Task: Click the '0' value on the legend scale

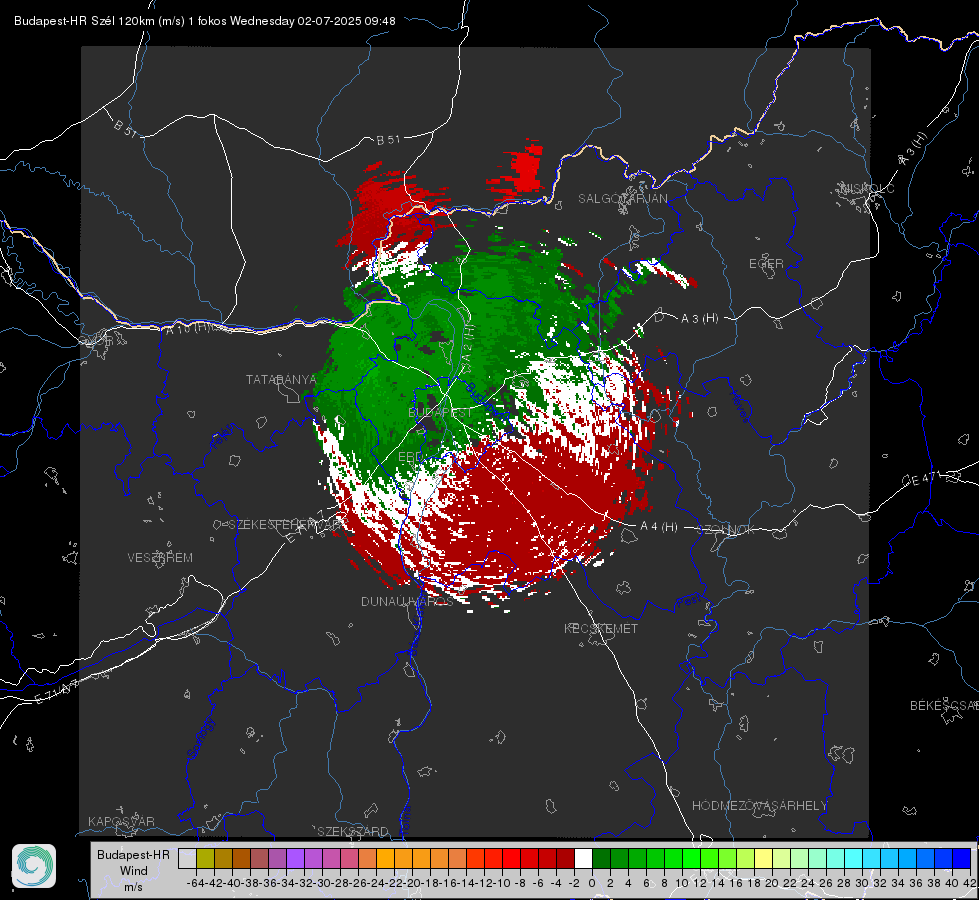Action: pyautogui.click(x=592, y=883)
